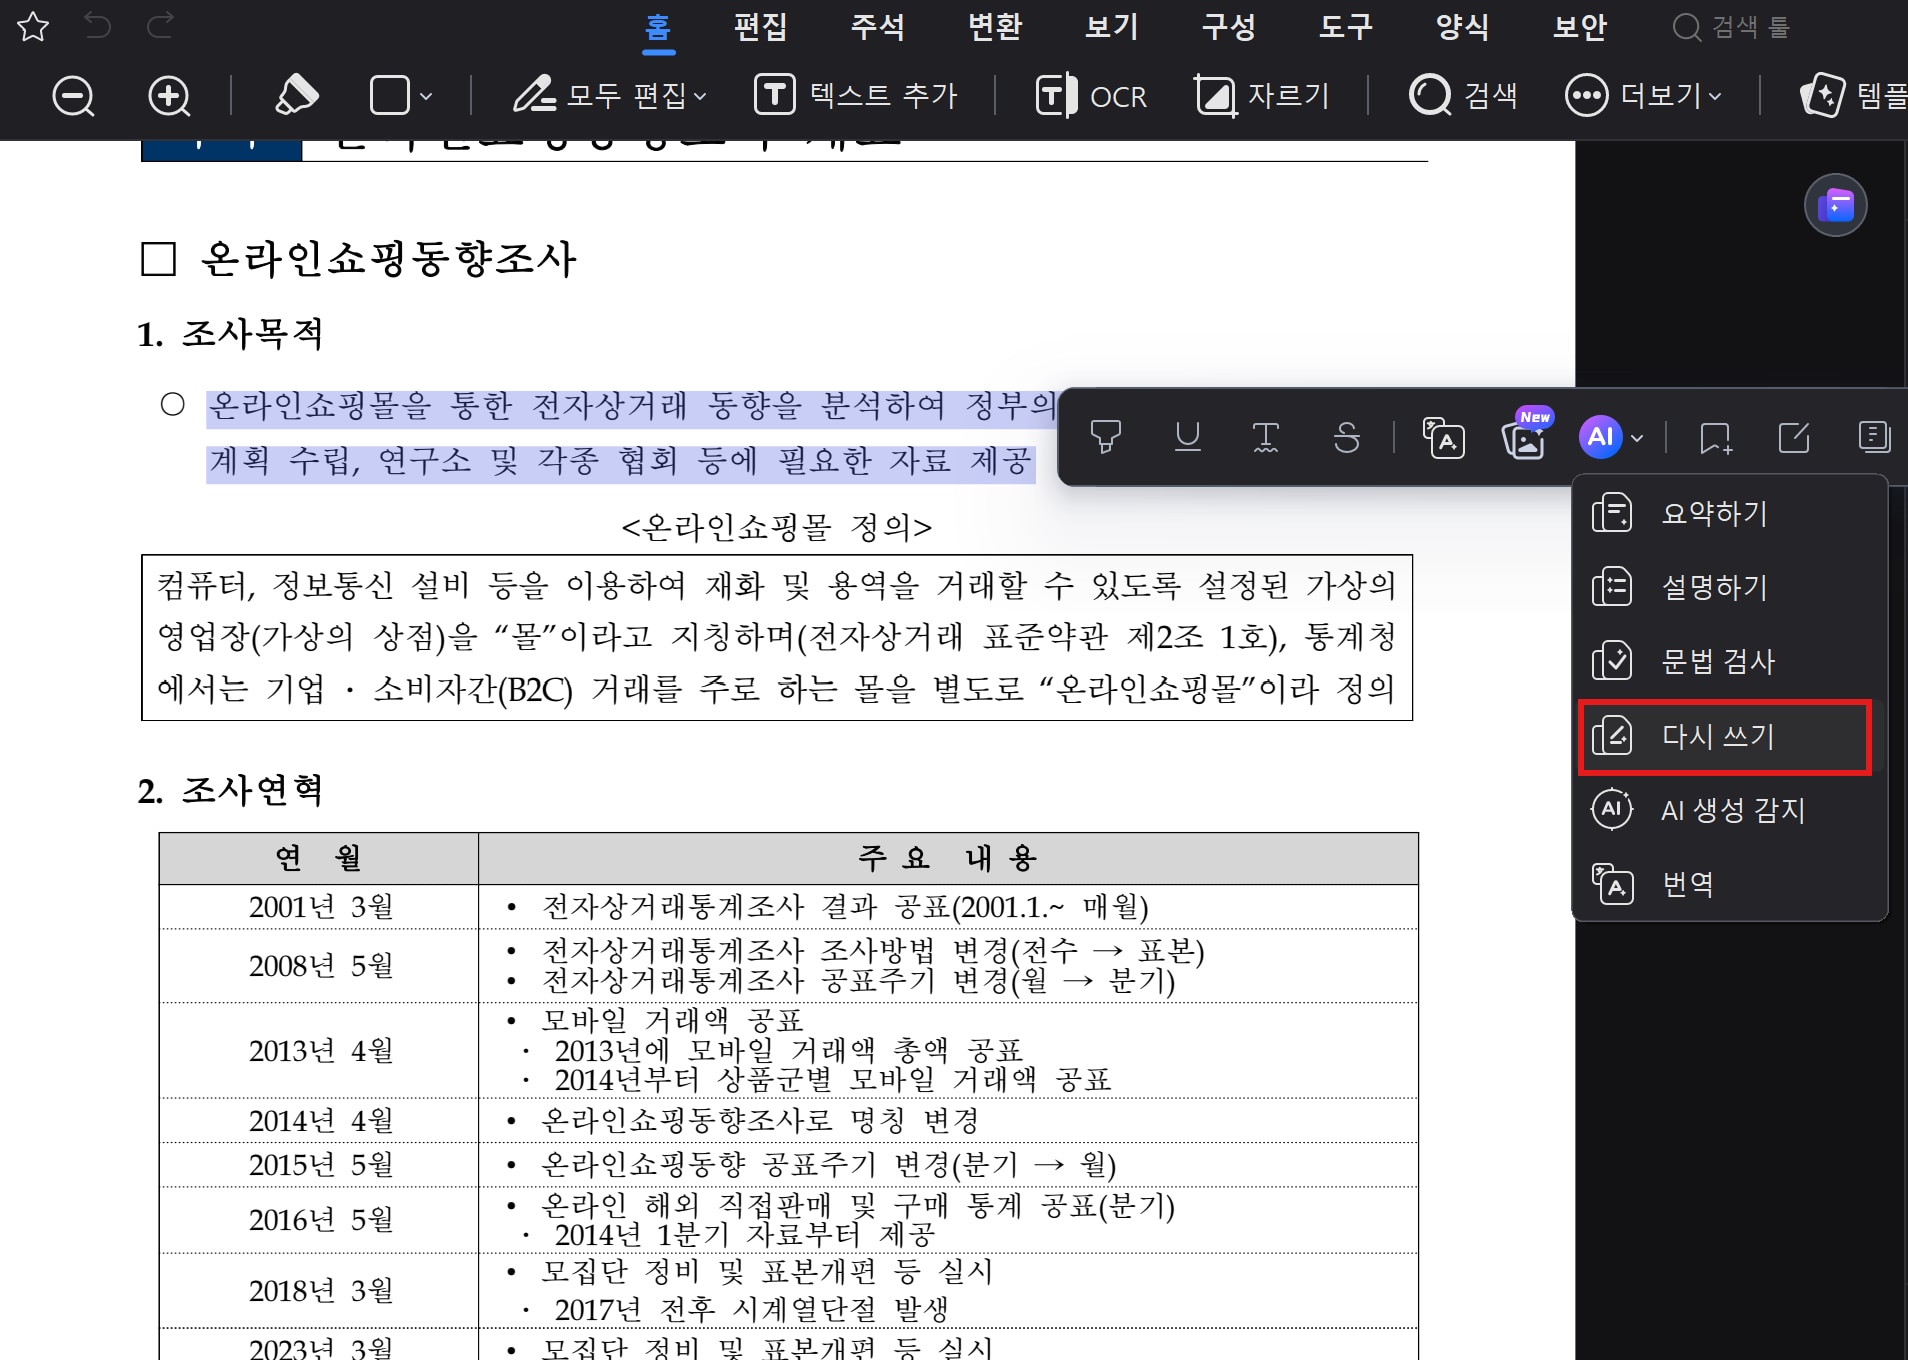Click the zoom in magnifier icon

click(x=169, y=97)
